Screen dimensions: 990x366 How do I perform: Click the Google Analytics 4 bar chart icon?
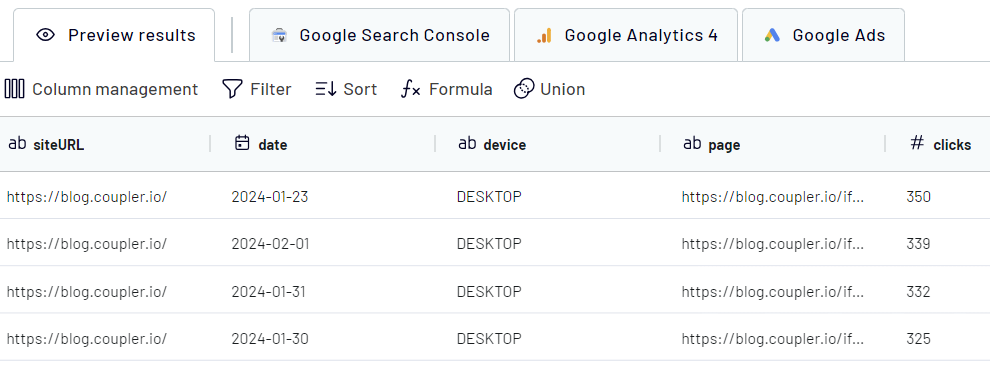point(544,35)
